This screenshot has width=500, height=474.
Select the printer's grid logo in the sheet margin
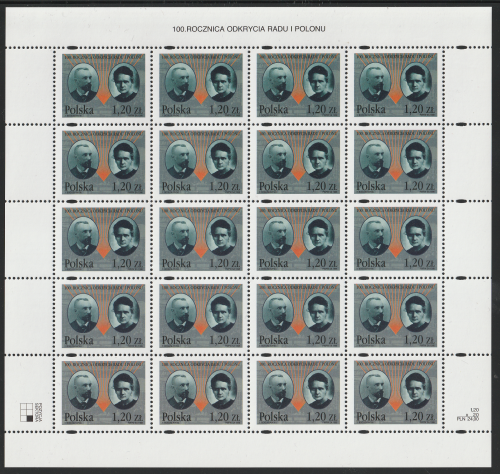pos(31,412)
